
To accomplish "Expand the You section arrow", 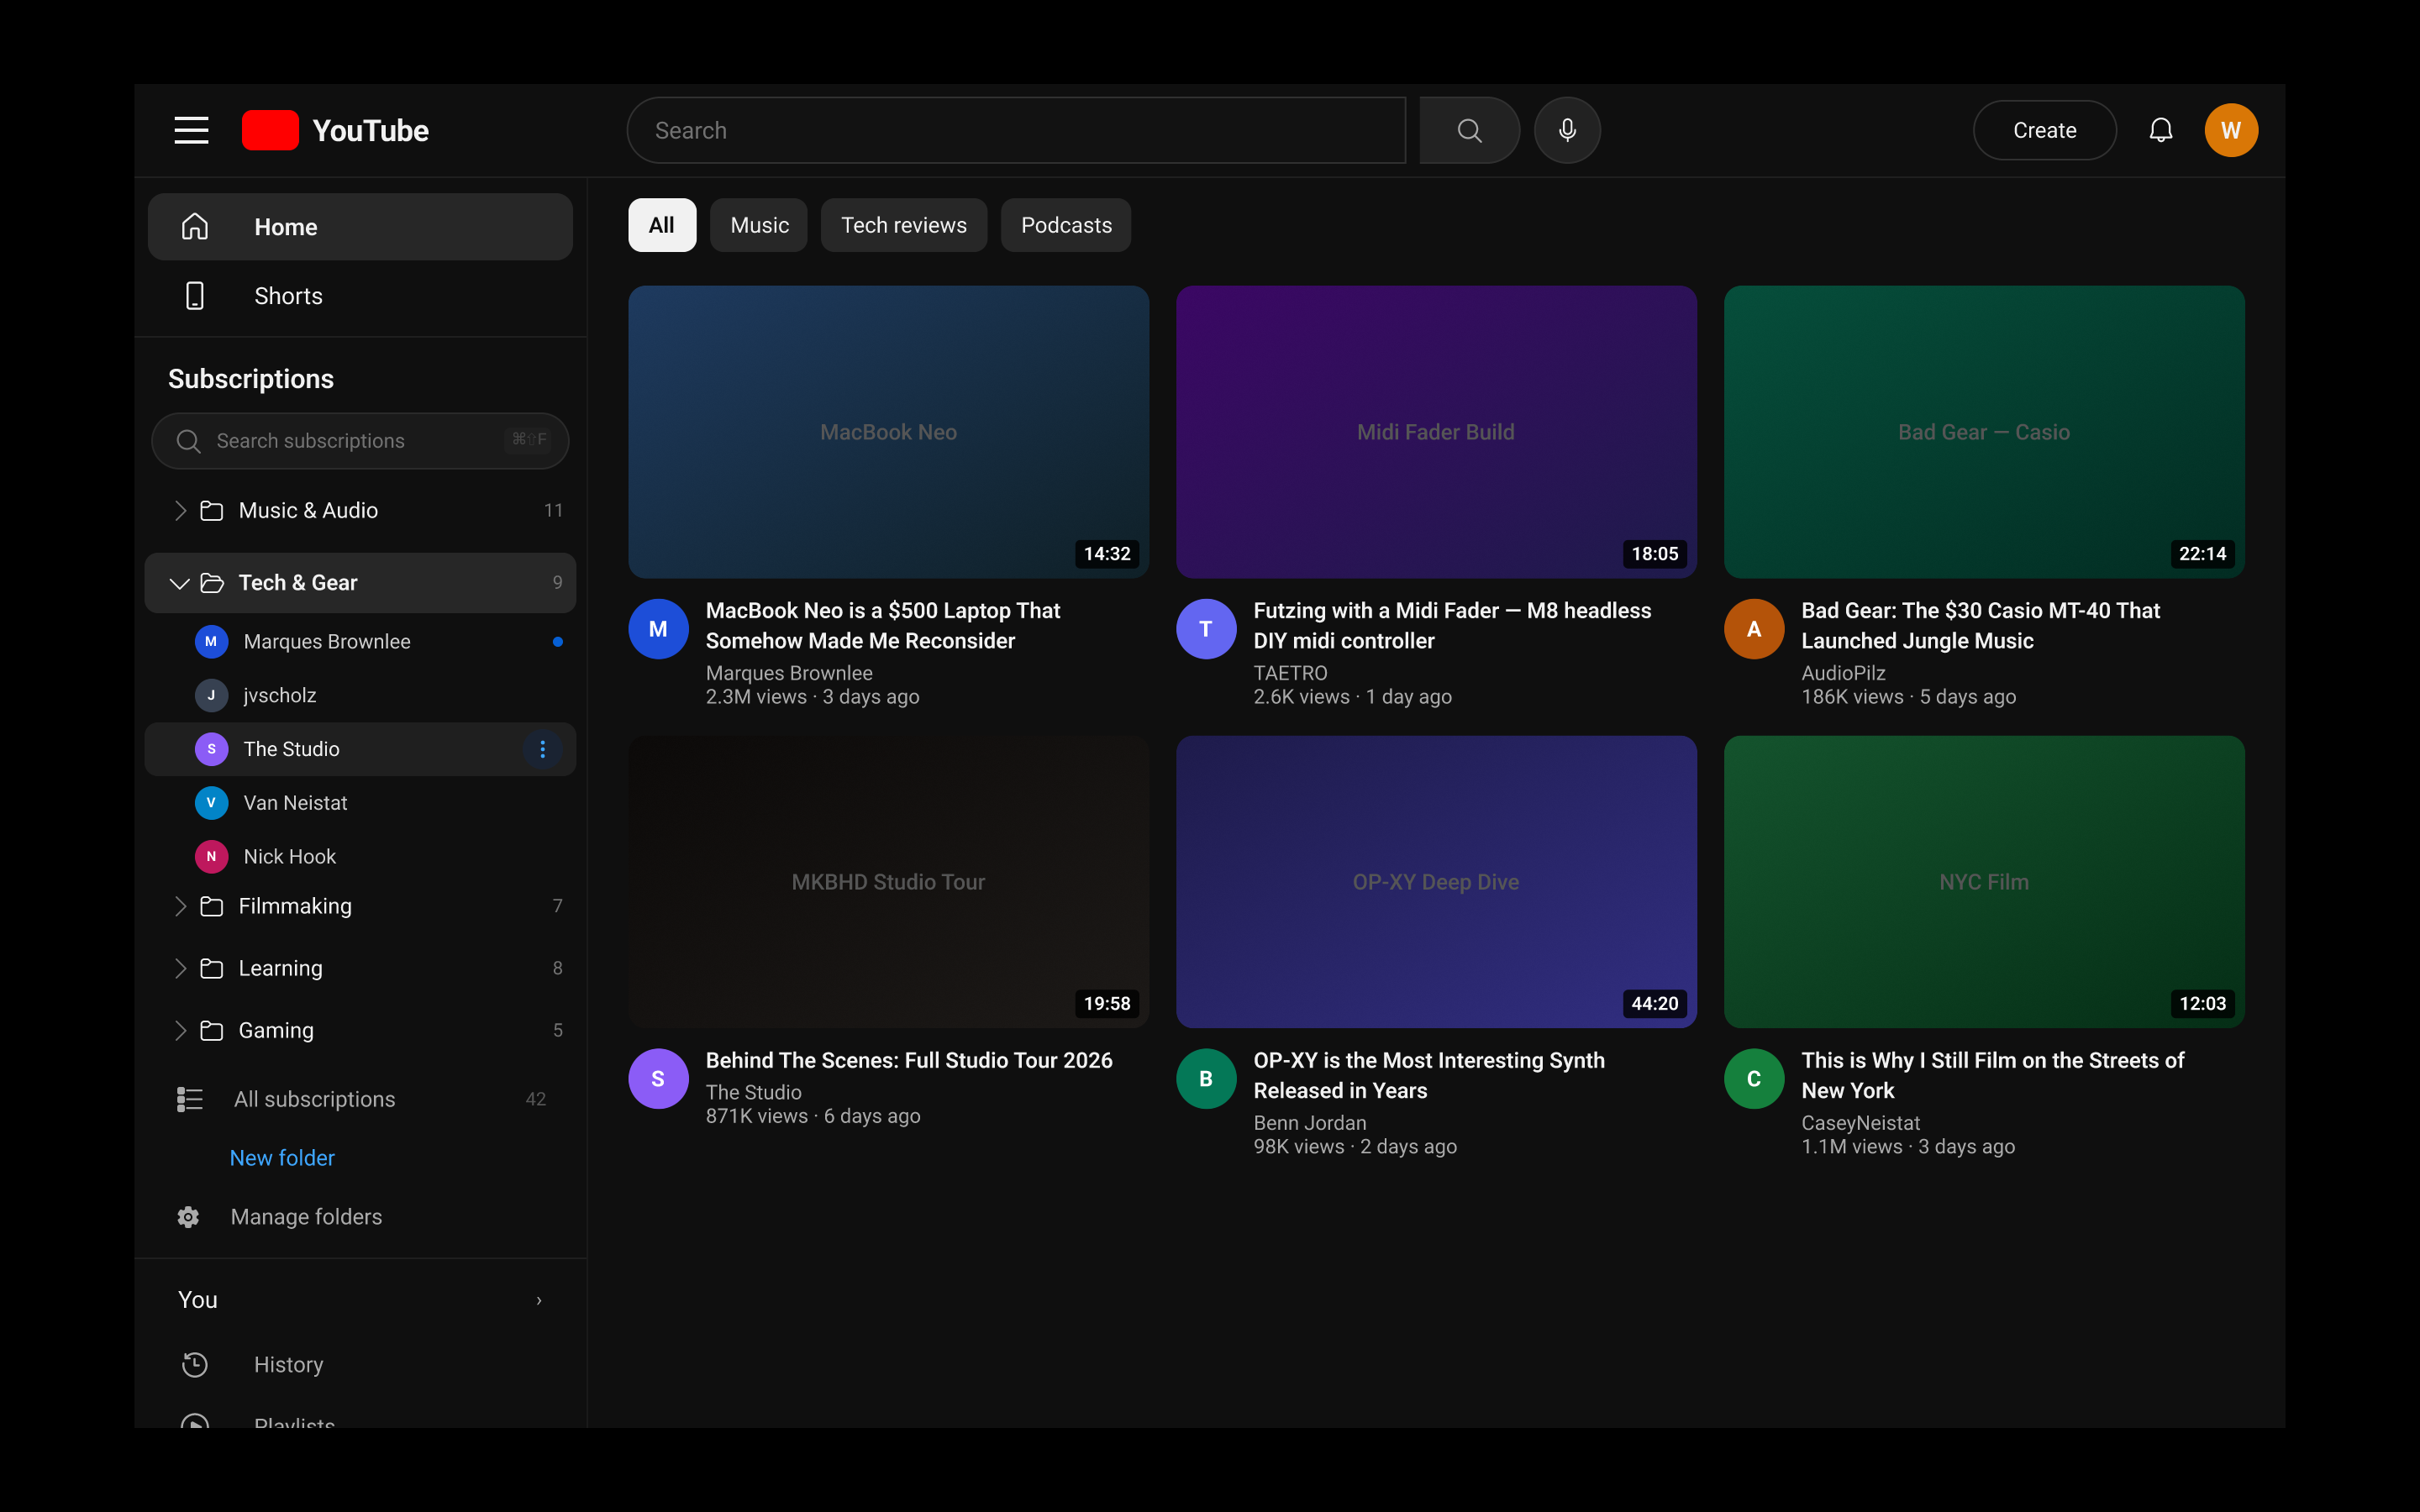I will click(539, 1301).
